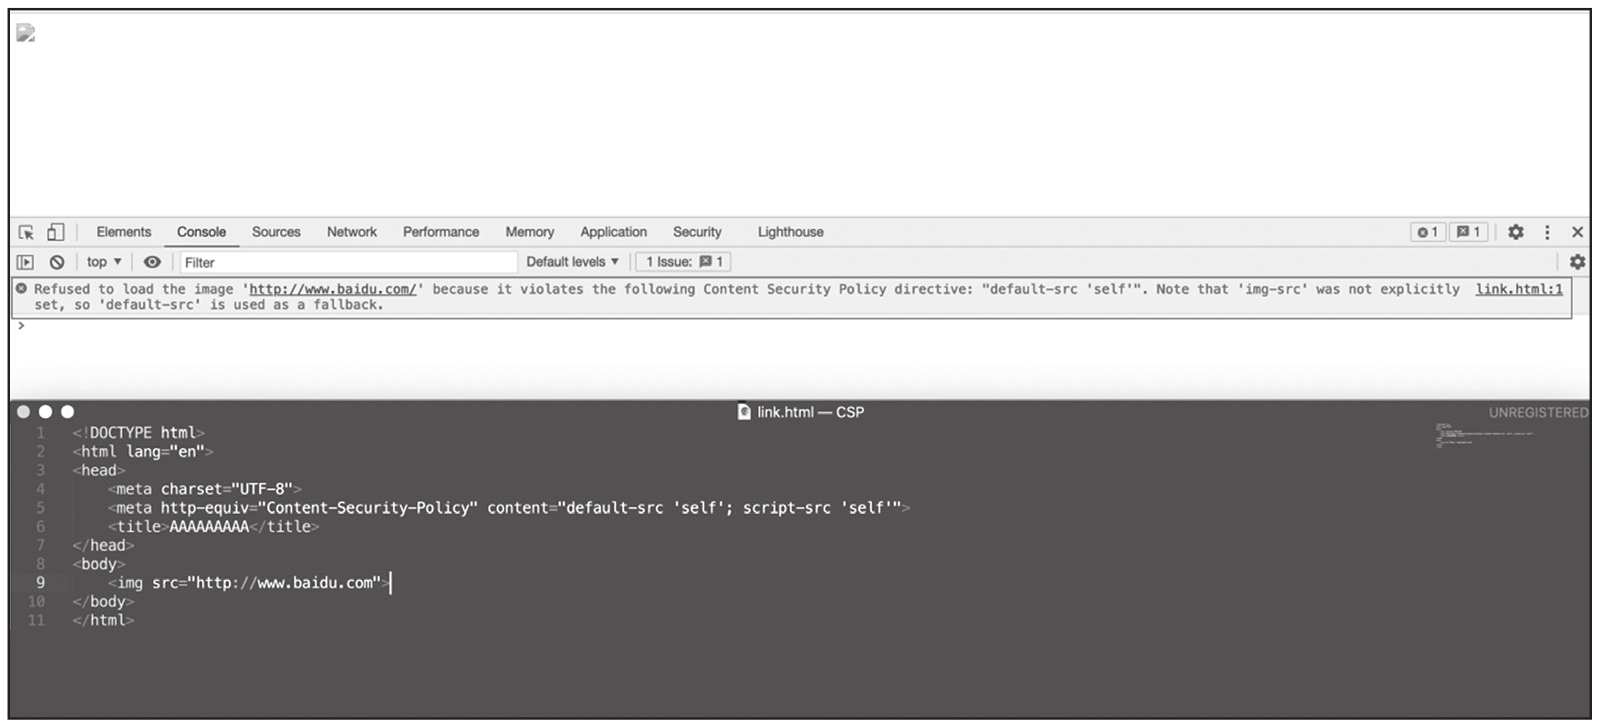Click the eye icon for live expressions

[152, 262]
